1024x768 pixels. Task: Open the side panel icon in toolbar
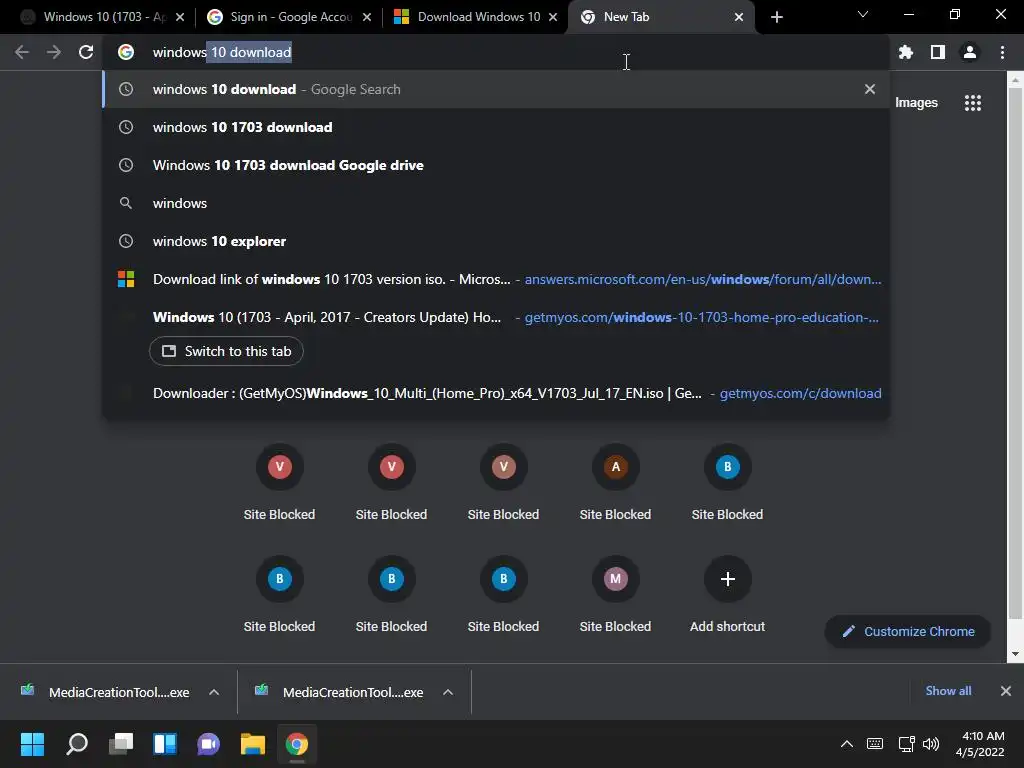click(x=938, y=52)
